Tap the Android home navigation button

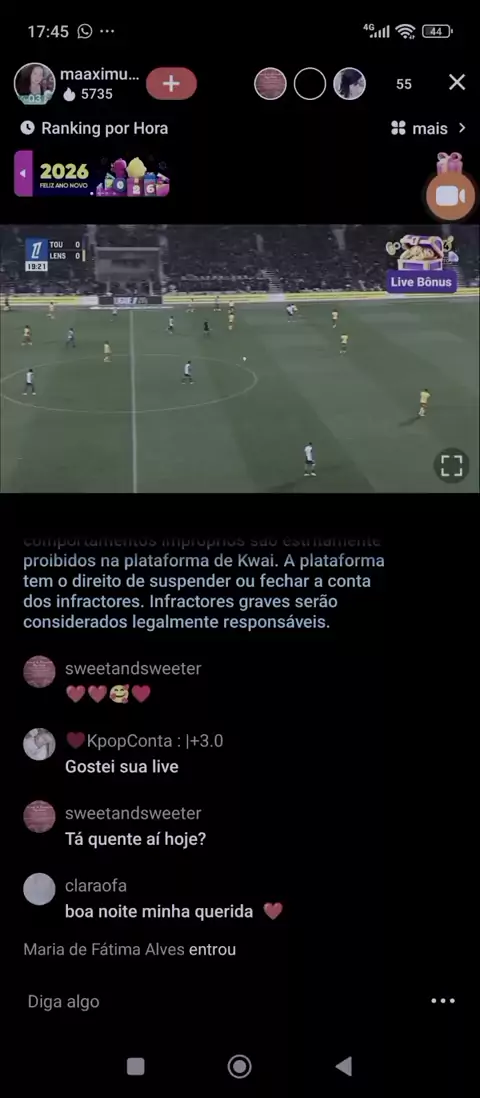[240, 1066]
